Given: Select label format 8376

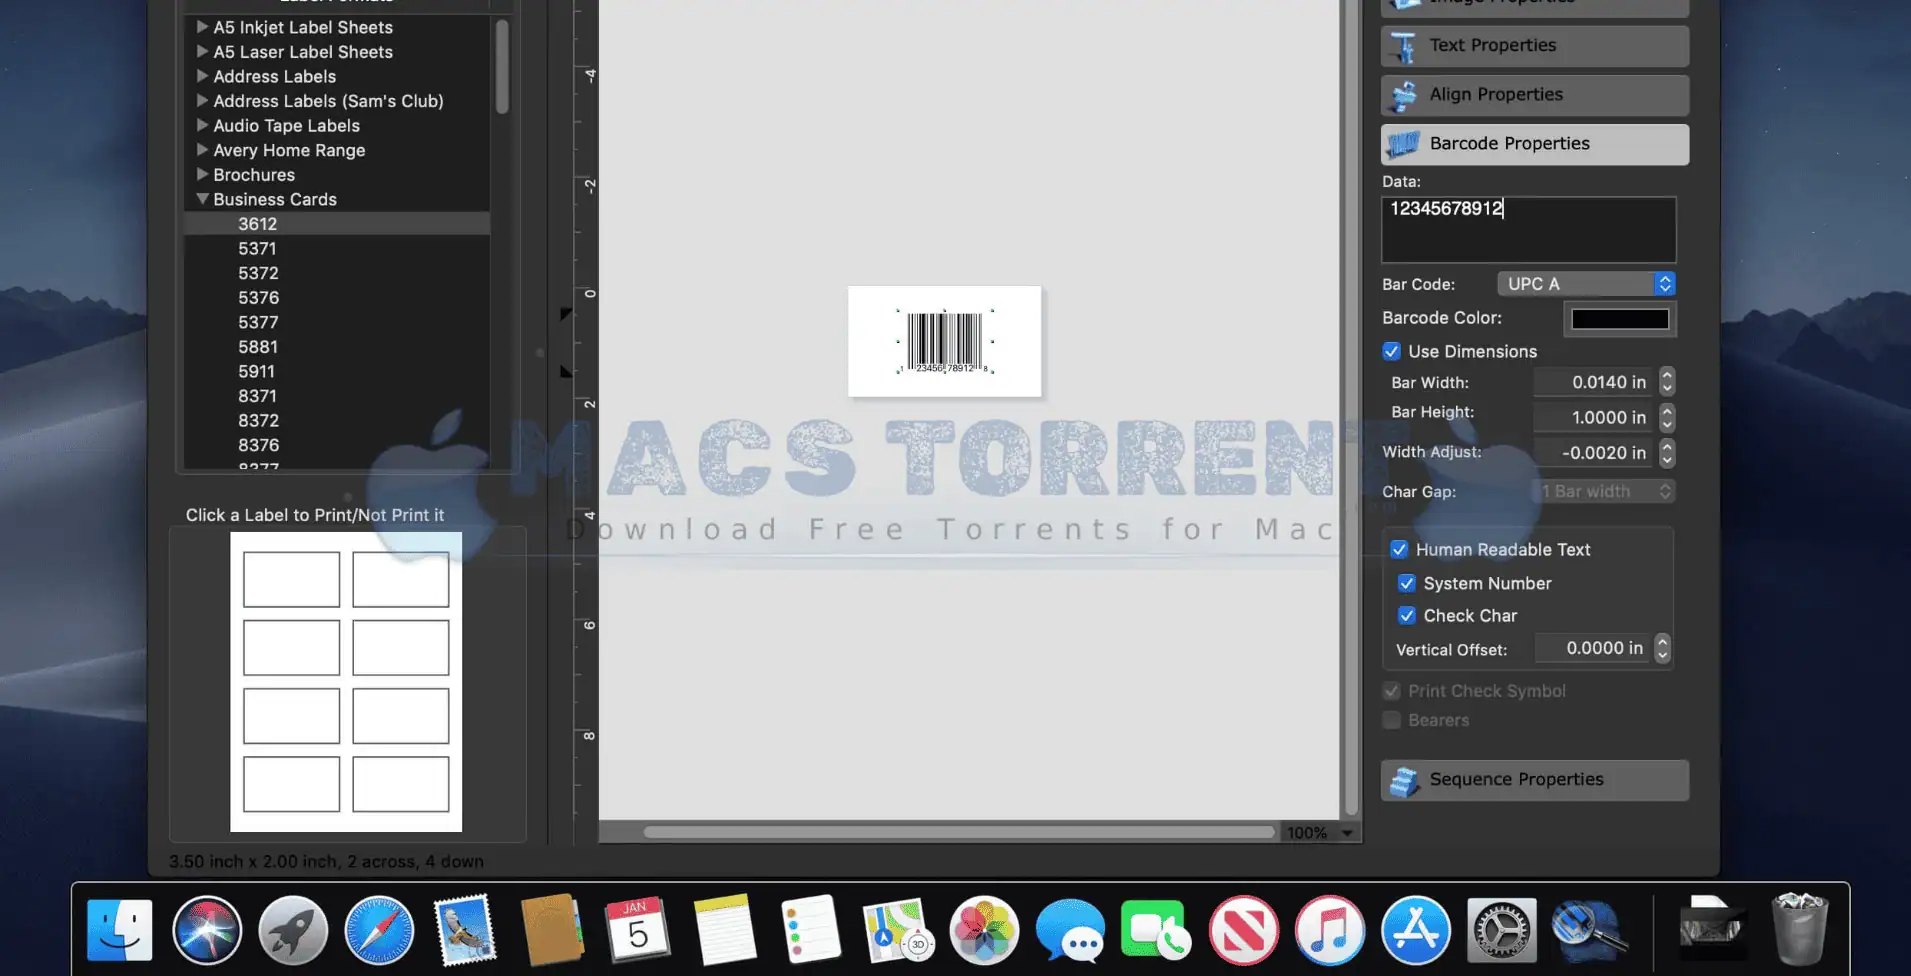Looking at the screenshot, I should coord(337,445).
